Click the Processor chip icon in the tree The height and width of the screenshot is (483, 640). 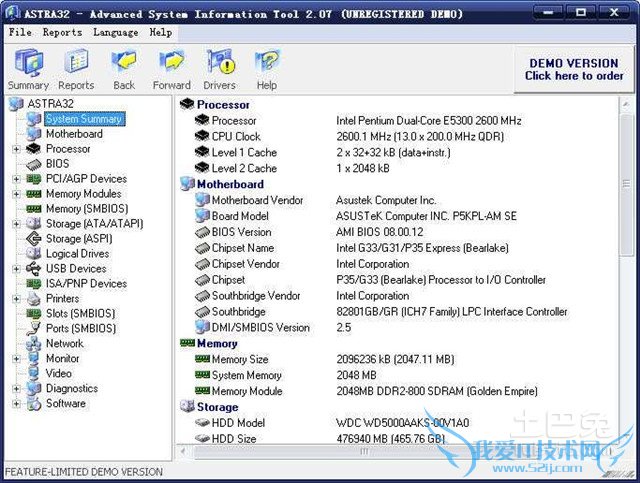[x=33, y=149]
